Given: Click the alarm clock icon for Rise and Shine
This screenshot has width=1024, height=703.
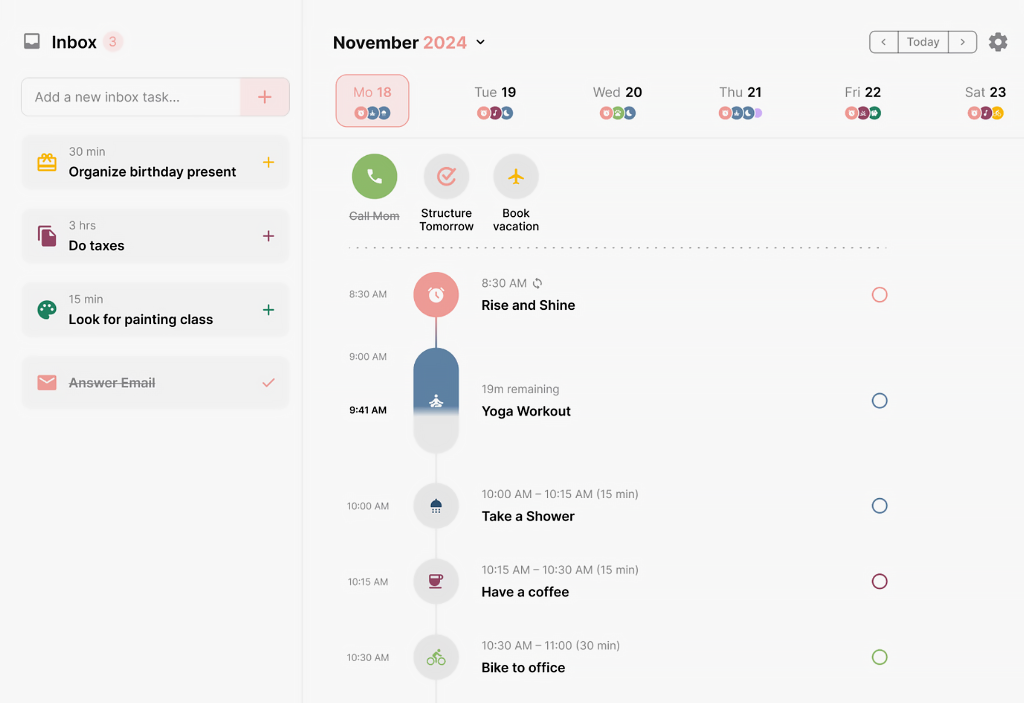Looking at the screenshot, I should pos(436,294).
